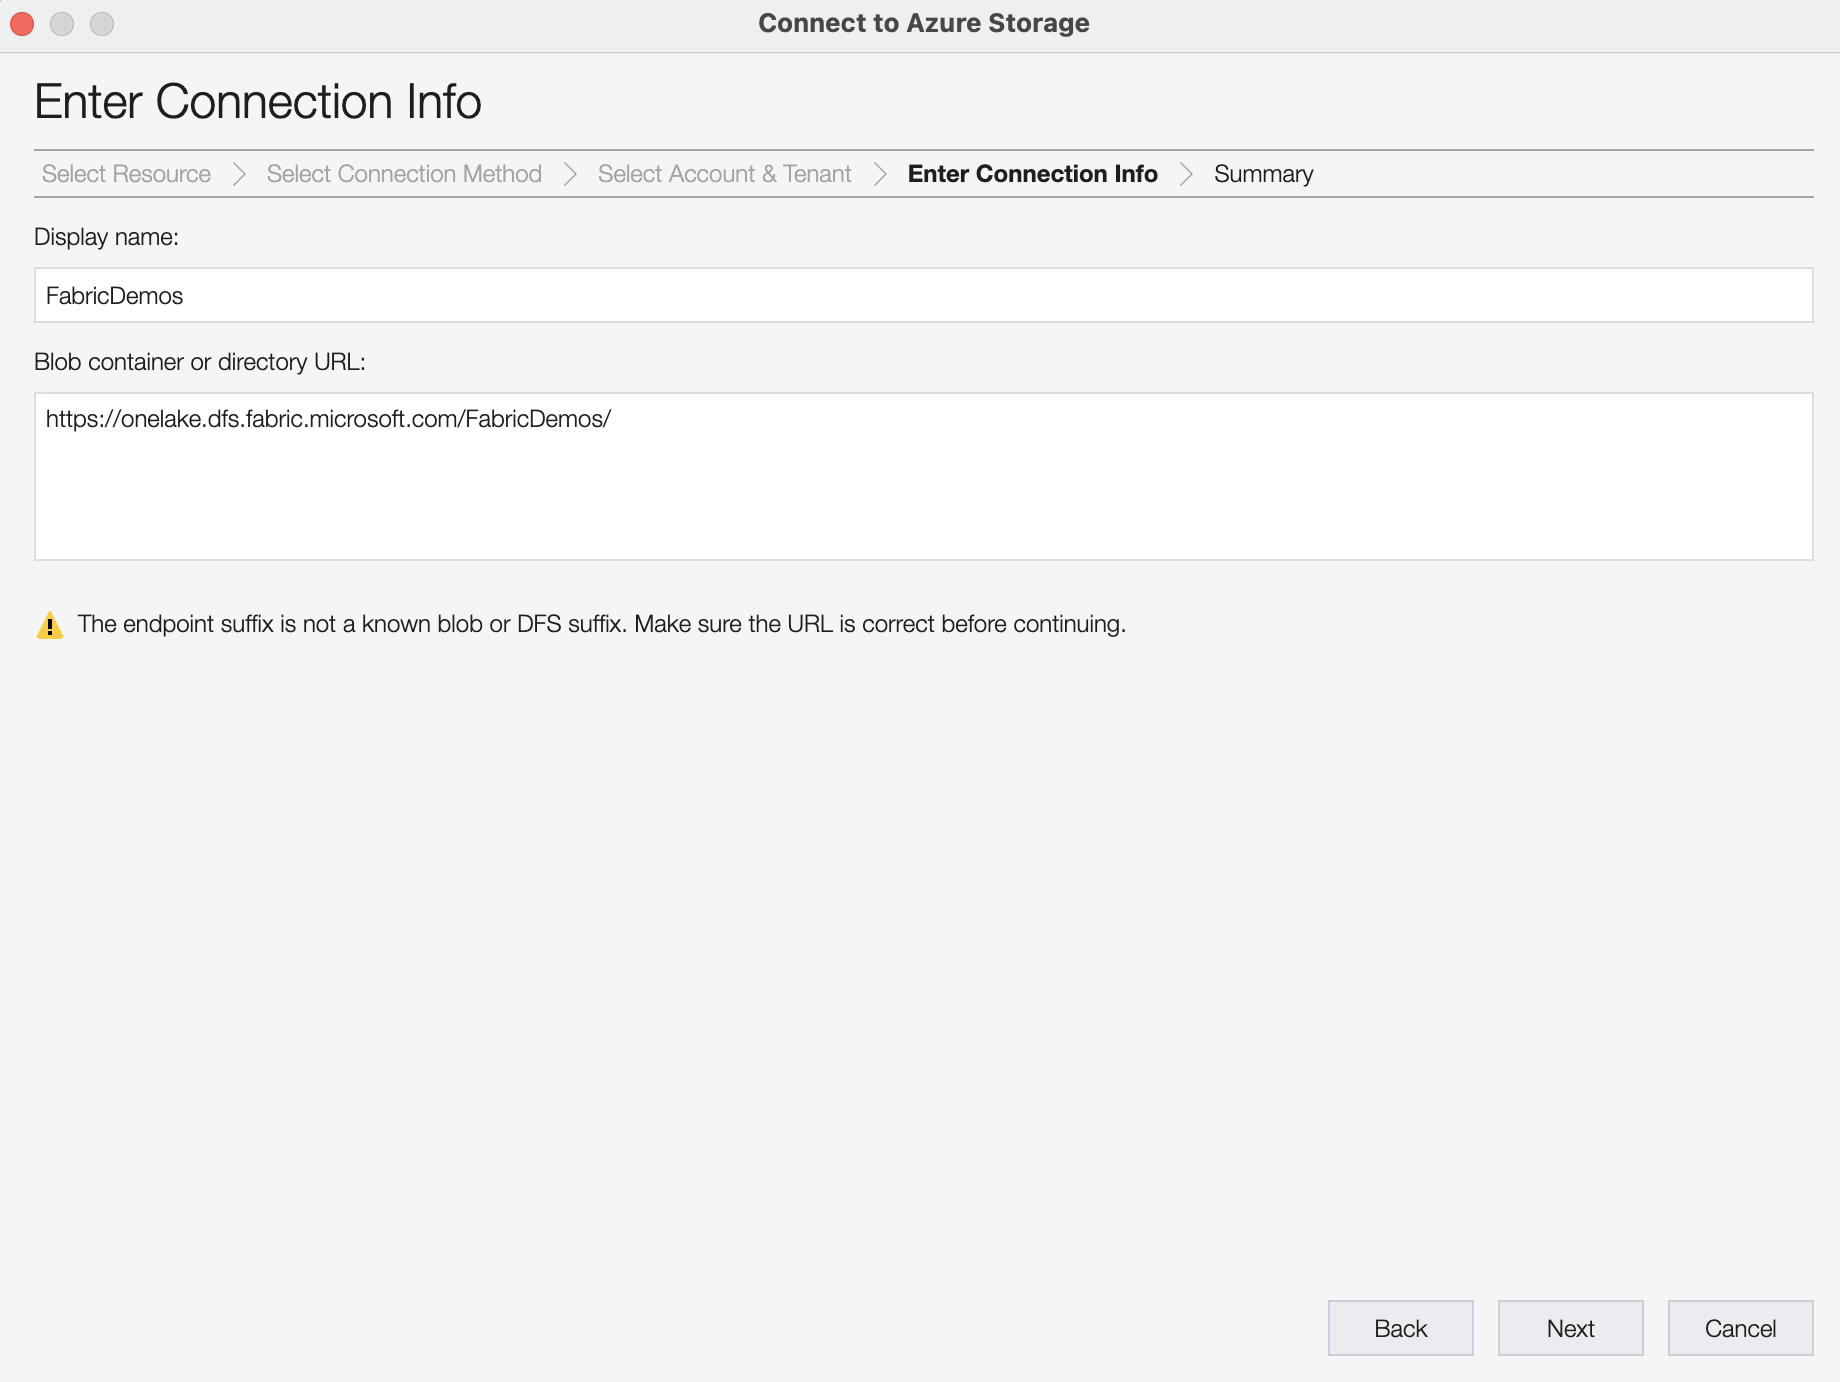Click the Display name input field

click(x=920, y=294)
